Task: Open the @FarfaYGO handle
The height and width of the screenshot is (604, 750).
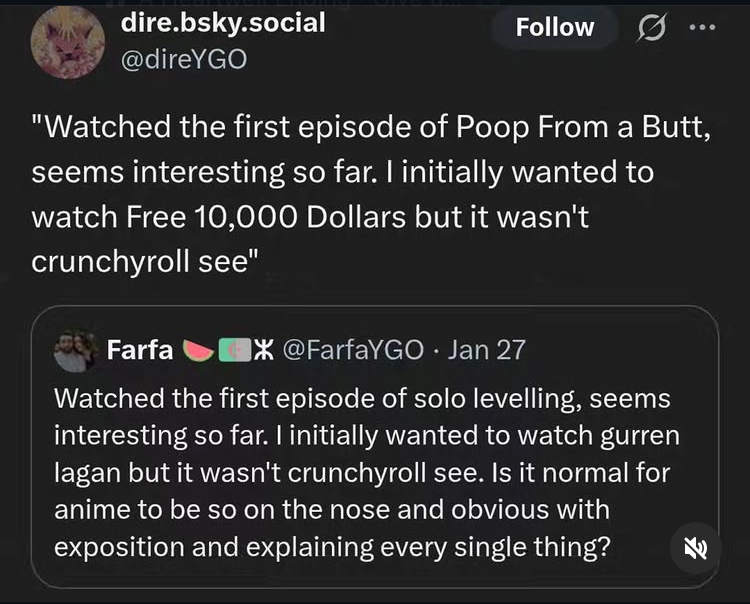Action: tap(354, 350)
